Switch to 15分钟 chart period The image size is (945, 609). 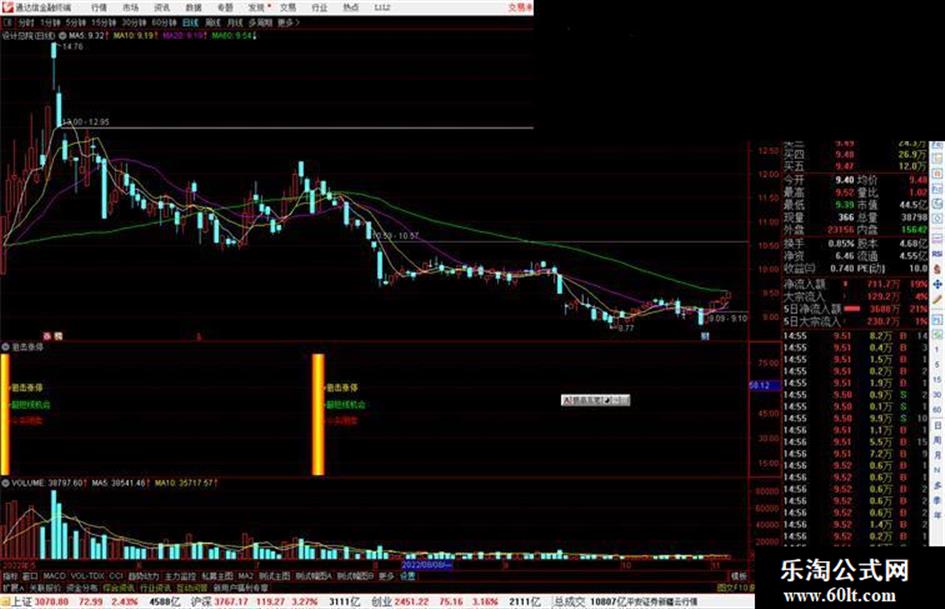104,22
